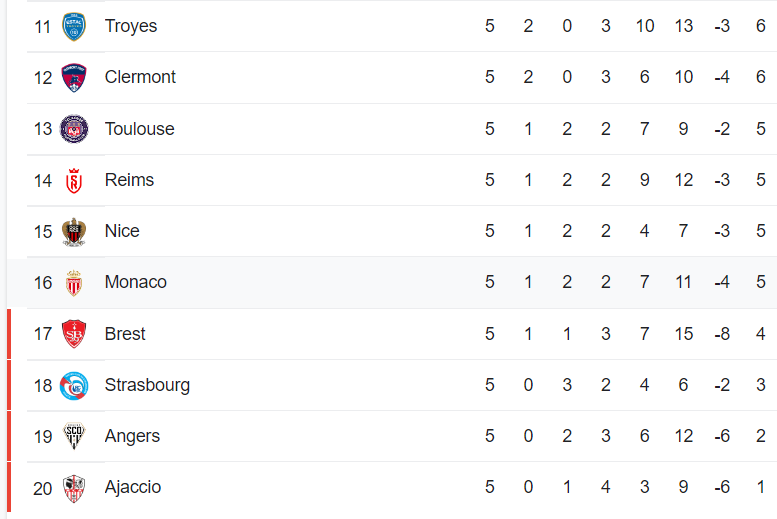Open the Strasbourg team link
Viewport: 777px width, 519px height.
[x=147, y=385]
